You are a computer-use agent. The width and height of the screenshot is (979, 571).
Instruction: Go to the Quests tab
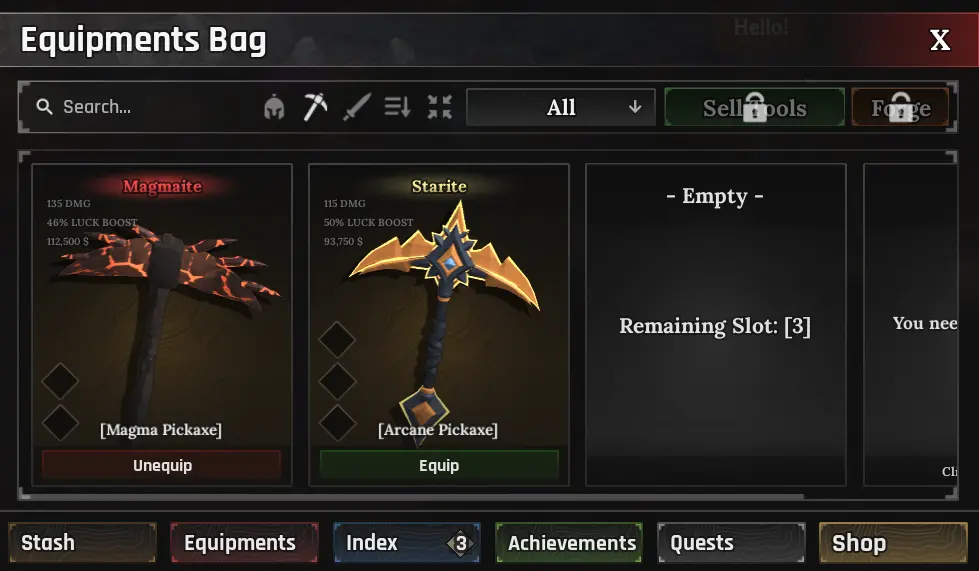pos(731,542)
